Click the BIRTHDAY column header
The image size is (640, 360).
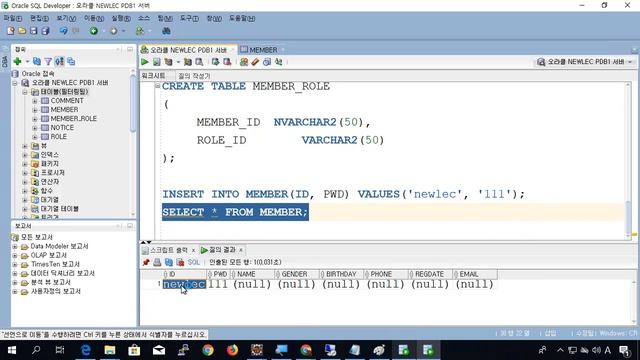click(341, 274)
